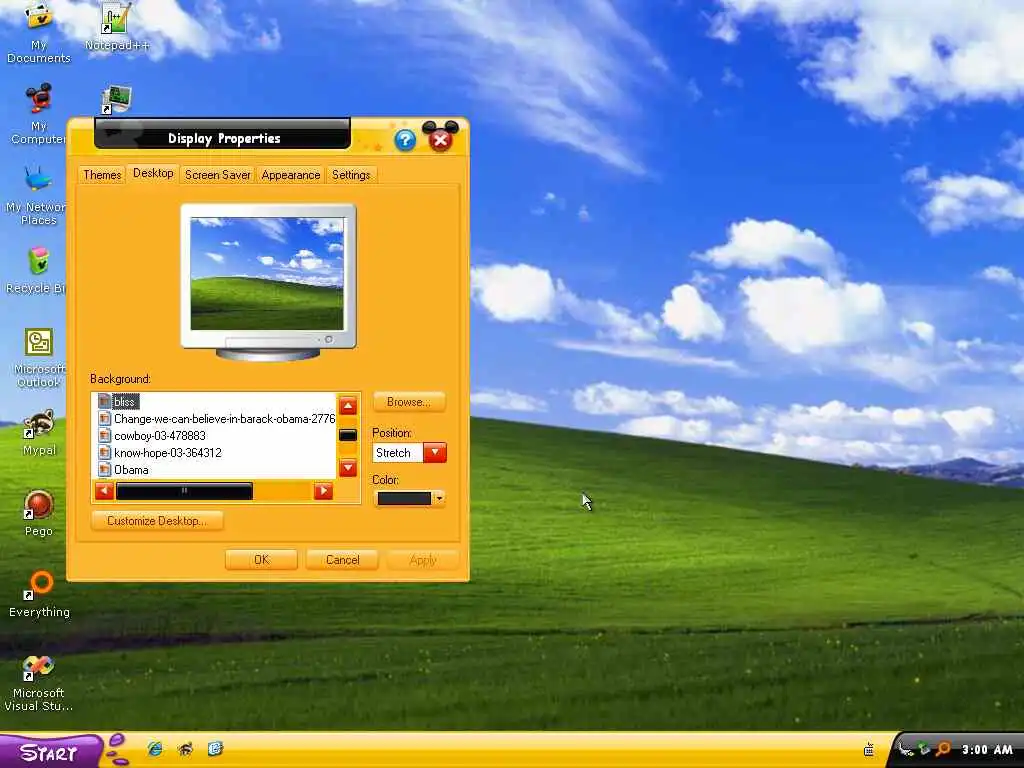
Task: Select Obama background in list
Action: coord(131,470)
